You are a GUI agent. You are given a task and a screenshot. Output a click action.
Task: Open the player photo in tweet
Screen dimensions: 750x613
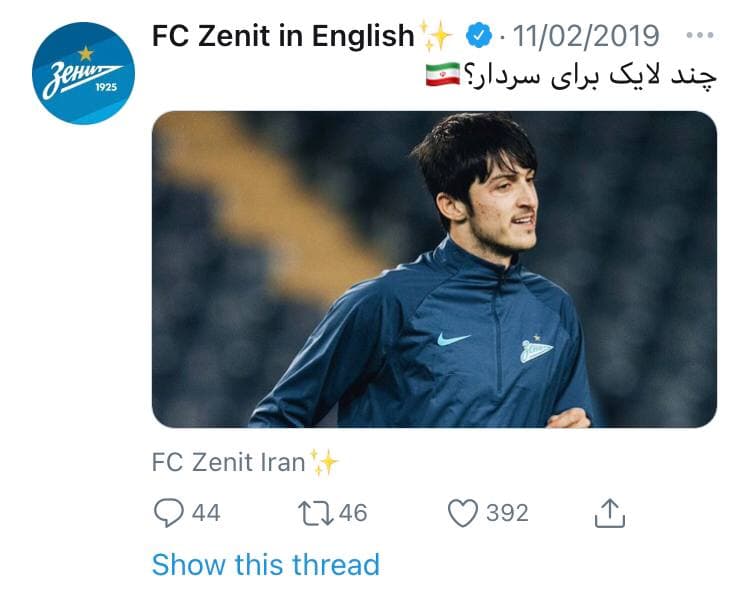pyautogui.click(x=434, y=269)
